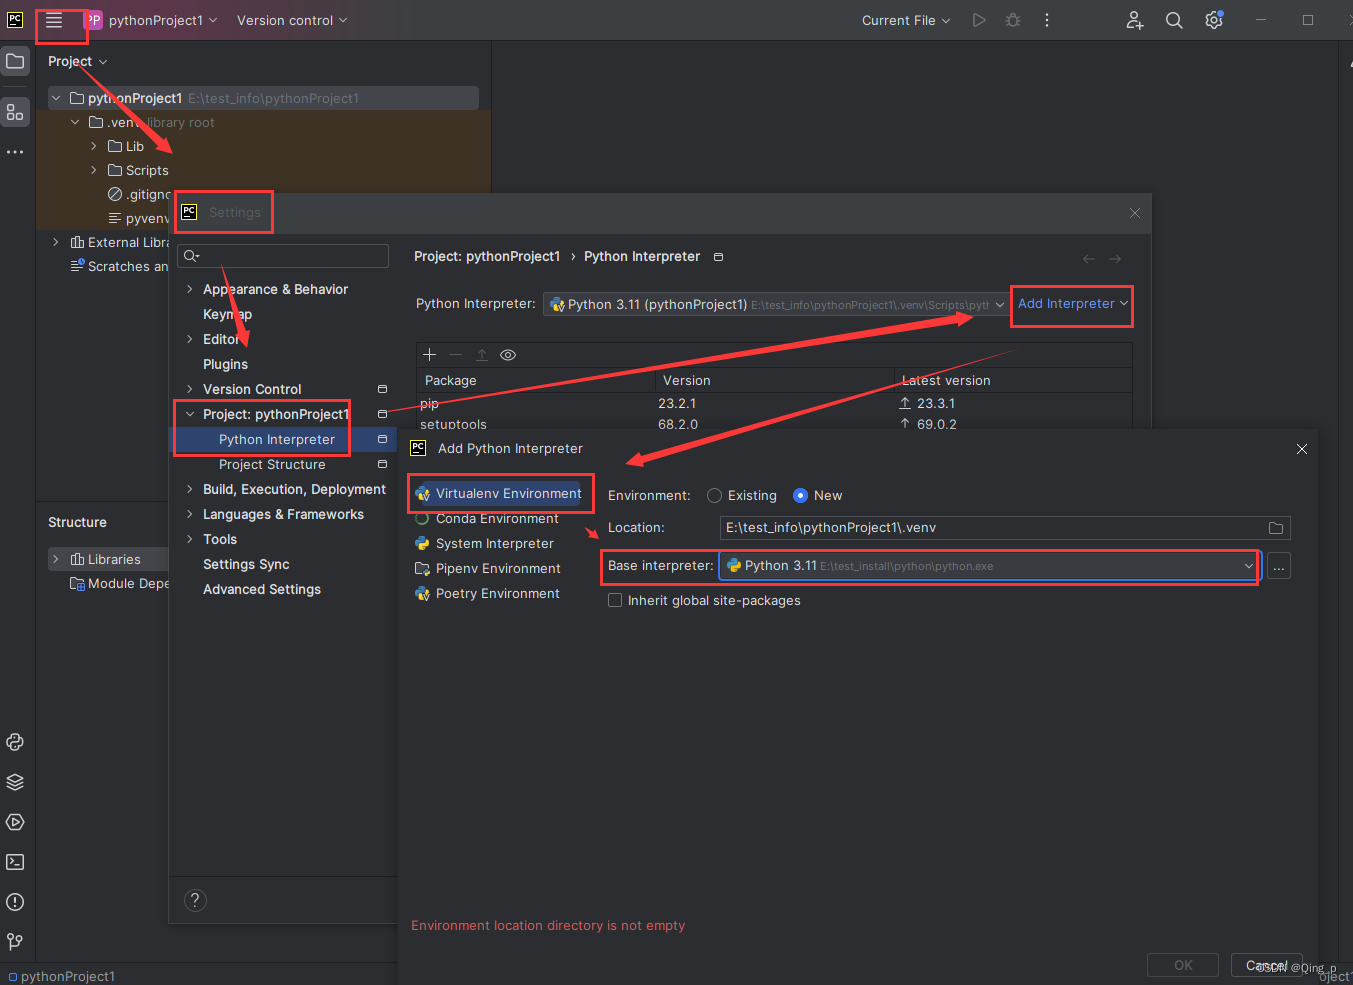1353x985 pixels.
Task: Open the Python Console tool window
Action: coord(15,742)
